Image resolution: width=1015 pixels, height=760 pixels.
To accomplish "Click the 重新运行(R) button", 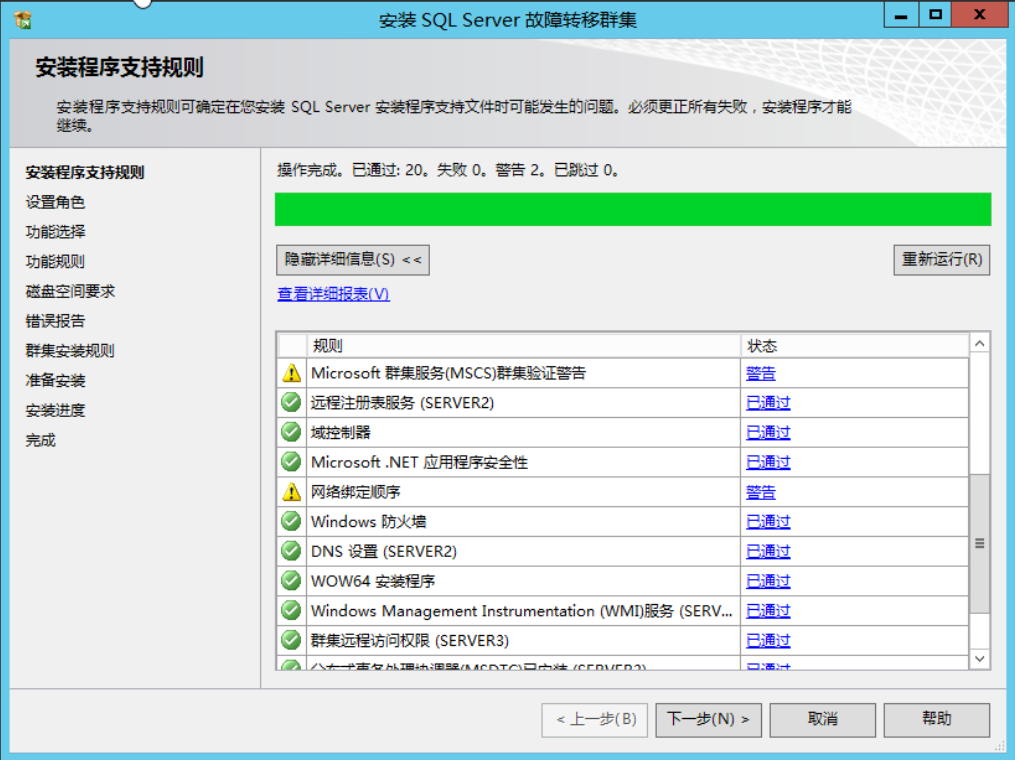I will [x=942, y=260].
